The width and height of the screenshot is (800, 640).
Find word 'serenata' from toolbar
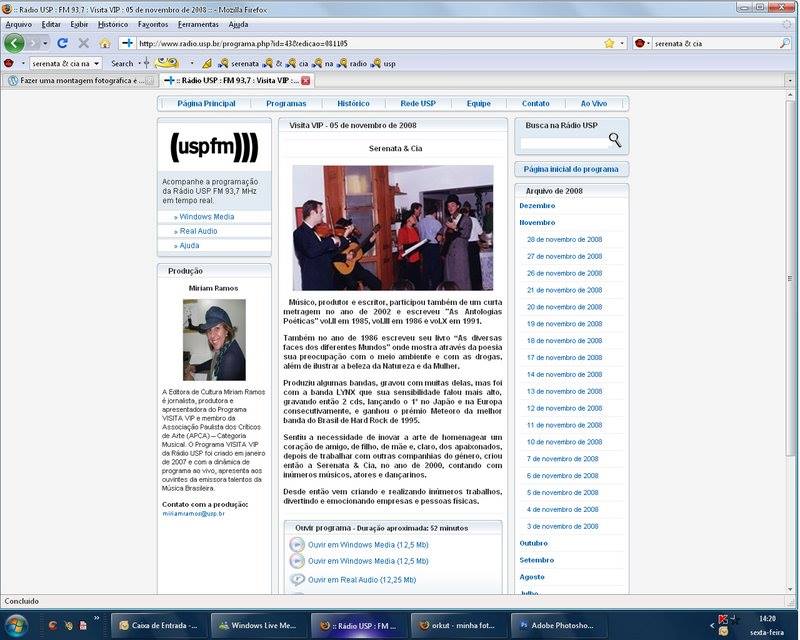[239, 64]
